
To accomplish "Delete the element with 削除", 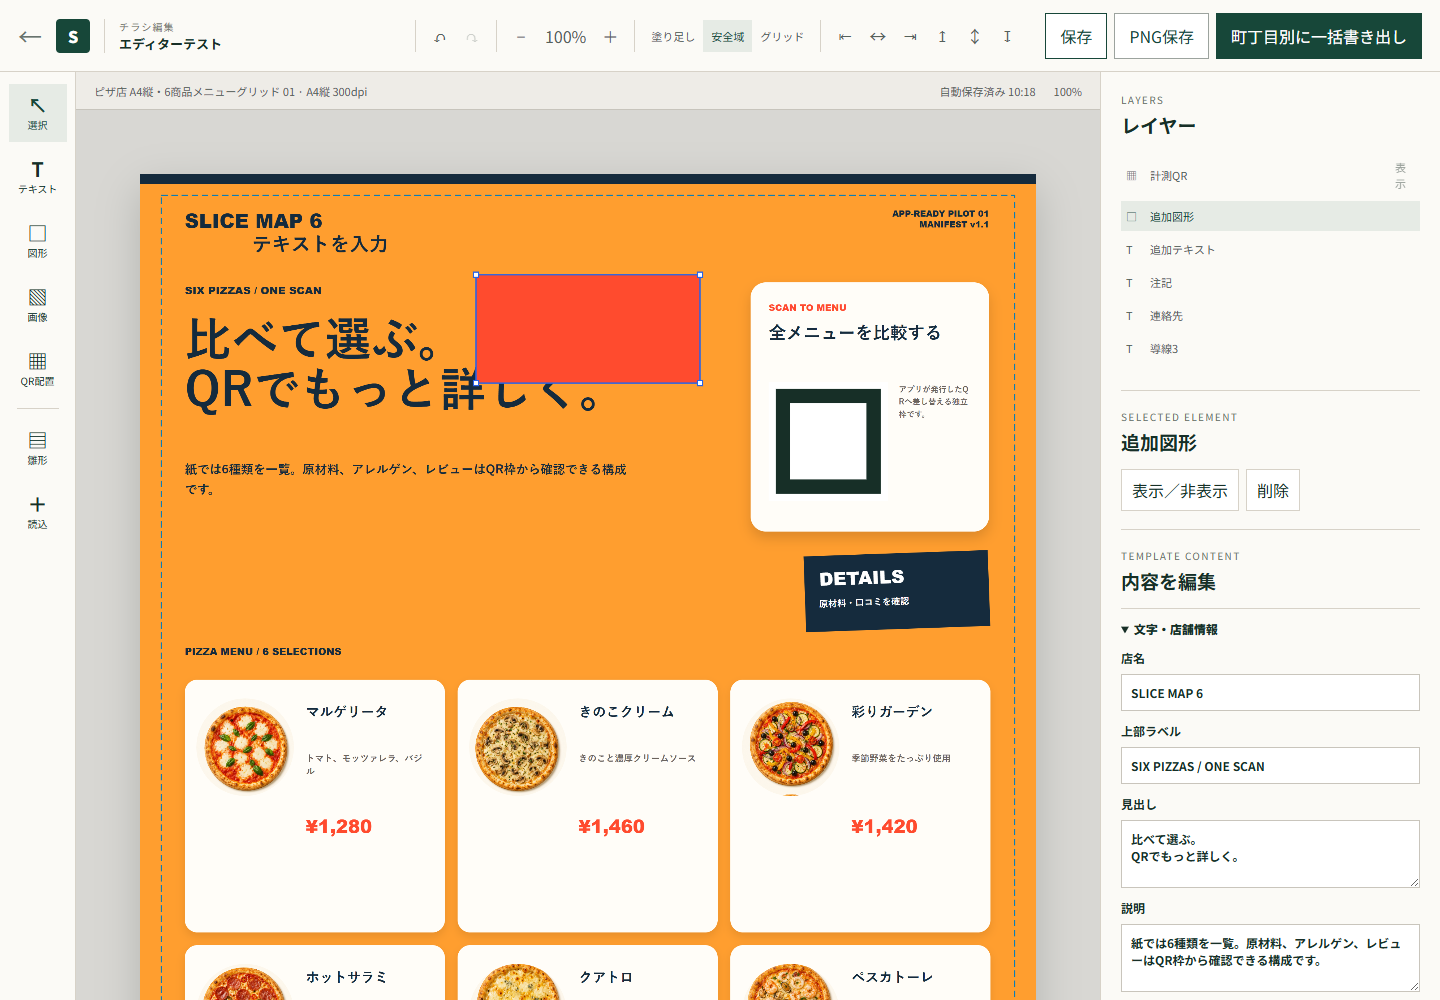I will (x=1273, y=490).
